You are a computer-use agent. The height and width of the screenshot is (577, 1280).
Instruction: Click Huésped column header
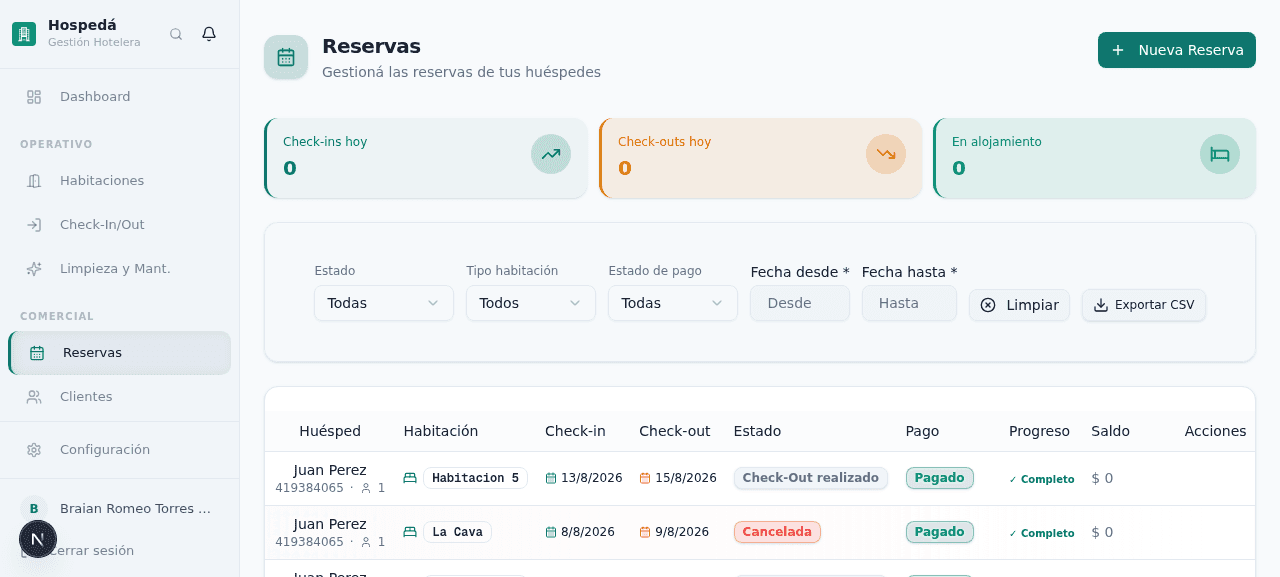[330, 431]
